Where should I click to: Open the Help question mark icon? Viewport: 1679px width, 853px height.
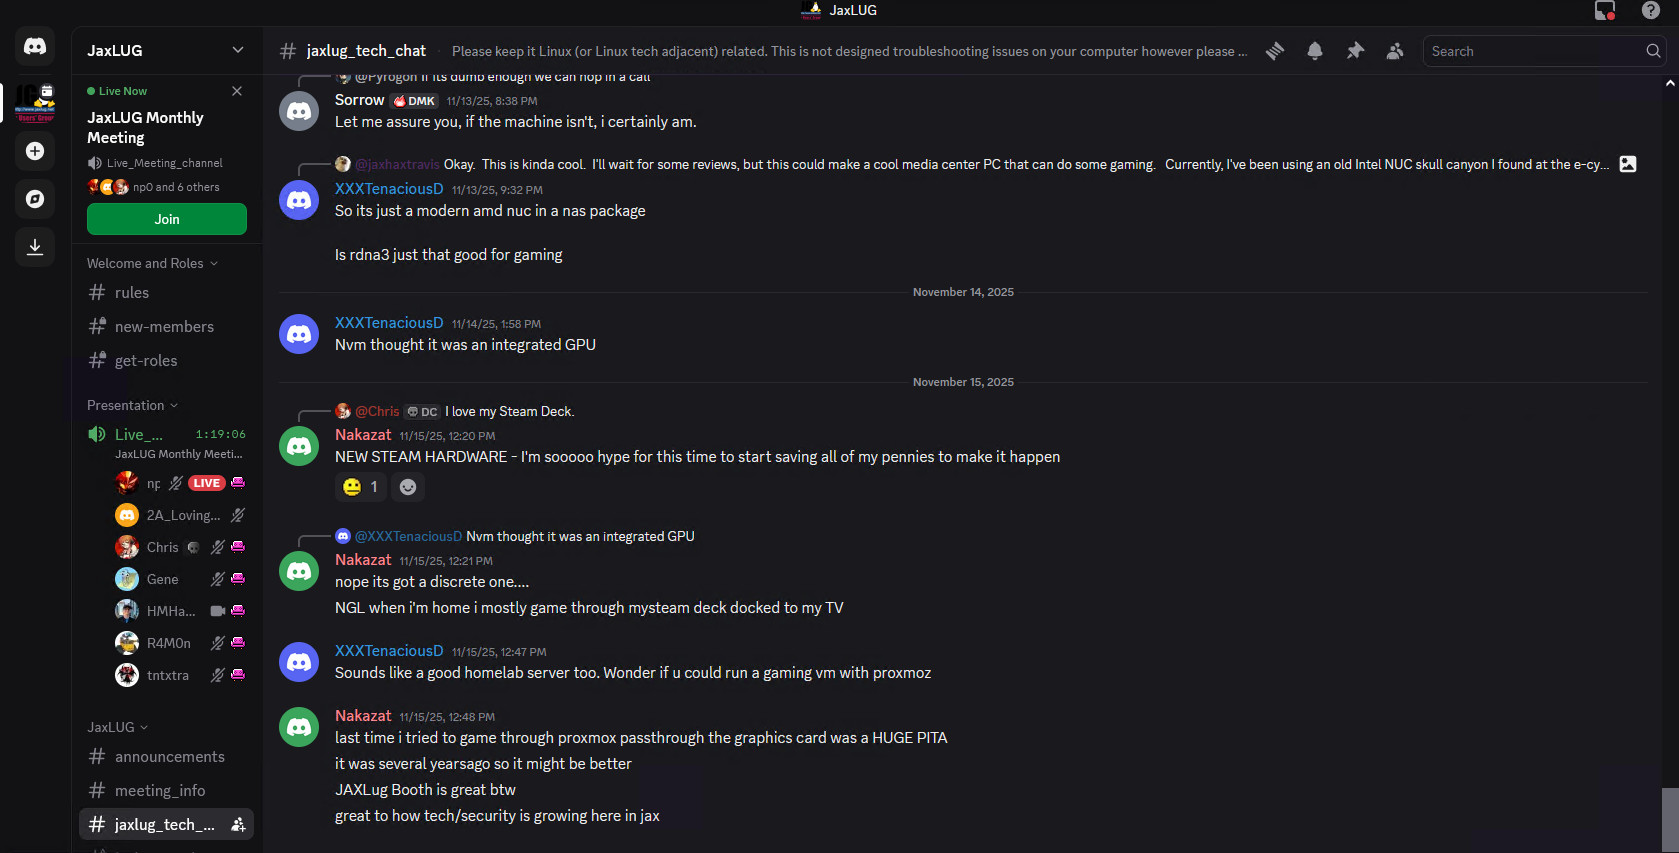click(x=1651, y=10)
